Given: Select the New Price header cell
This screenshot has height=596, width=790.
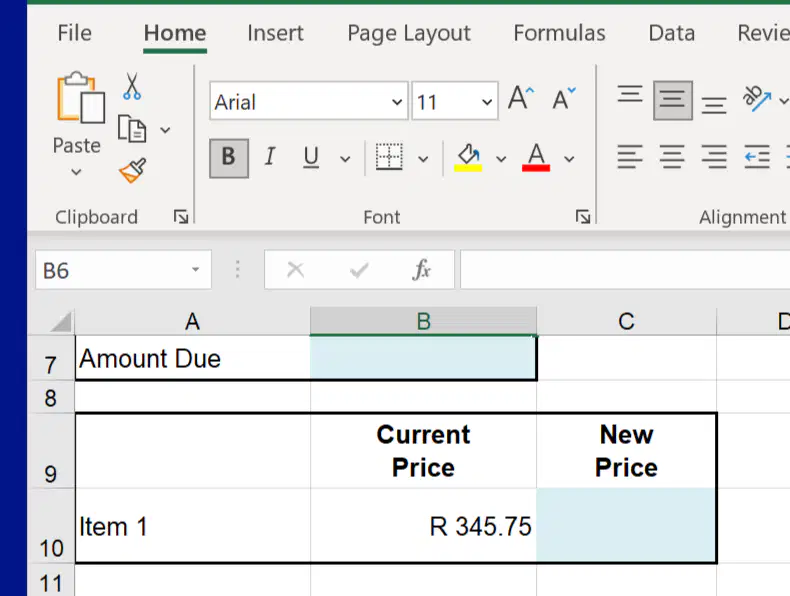Looking at the screenshot, I should (x=626, y=451).
